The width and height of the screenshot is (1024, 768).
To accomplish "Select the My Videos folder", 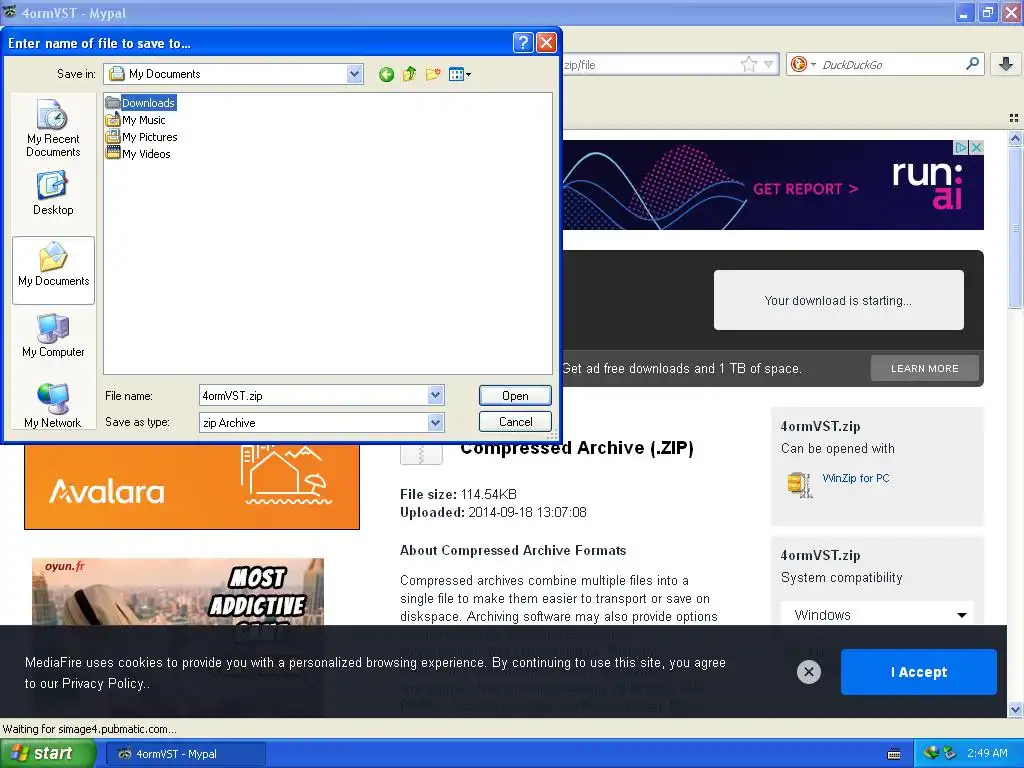I will [x=138, y=154].
